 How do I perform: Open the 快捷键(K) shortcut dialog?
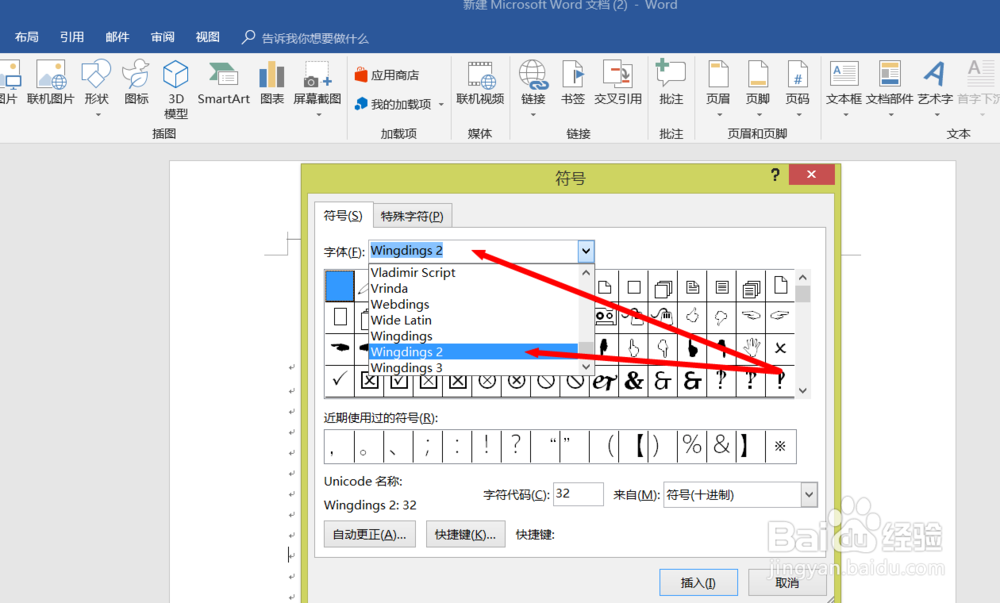[465, 533]
